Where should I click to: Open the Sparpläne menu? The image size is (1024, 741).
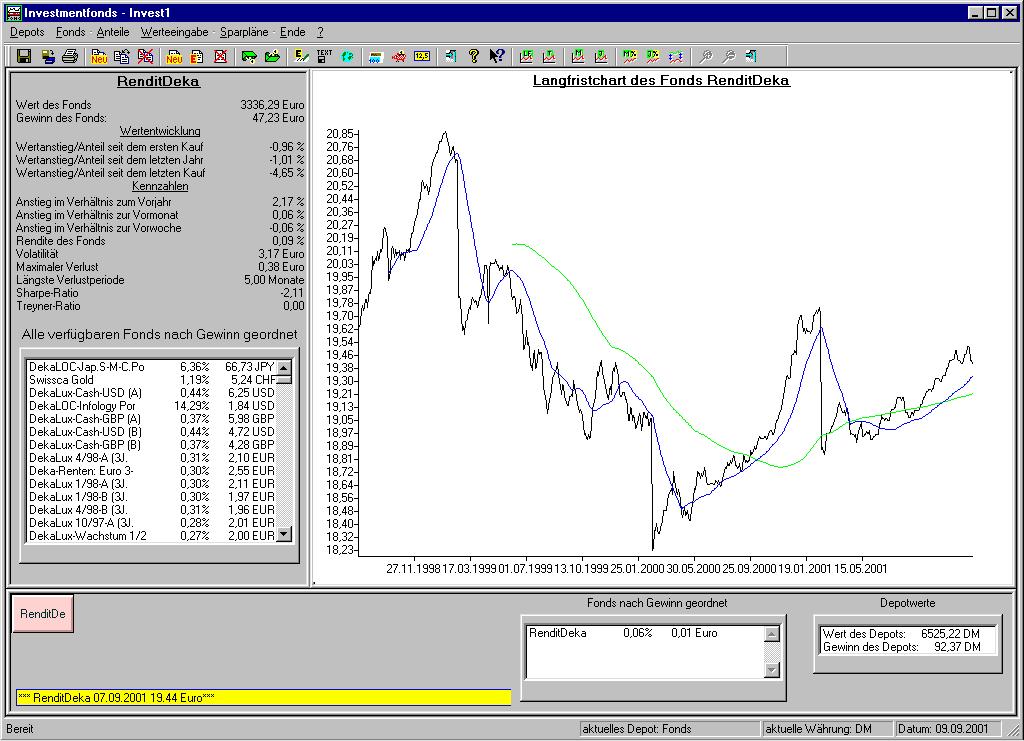tap(244, 32)
